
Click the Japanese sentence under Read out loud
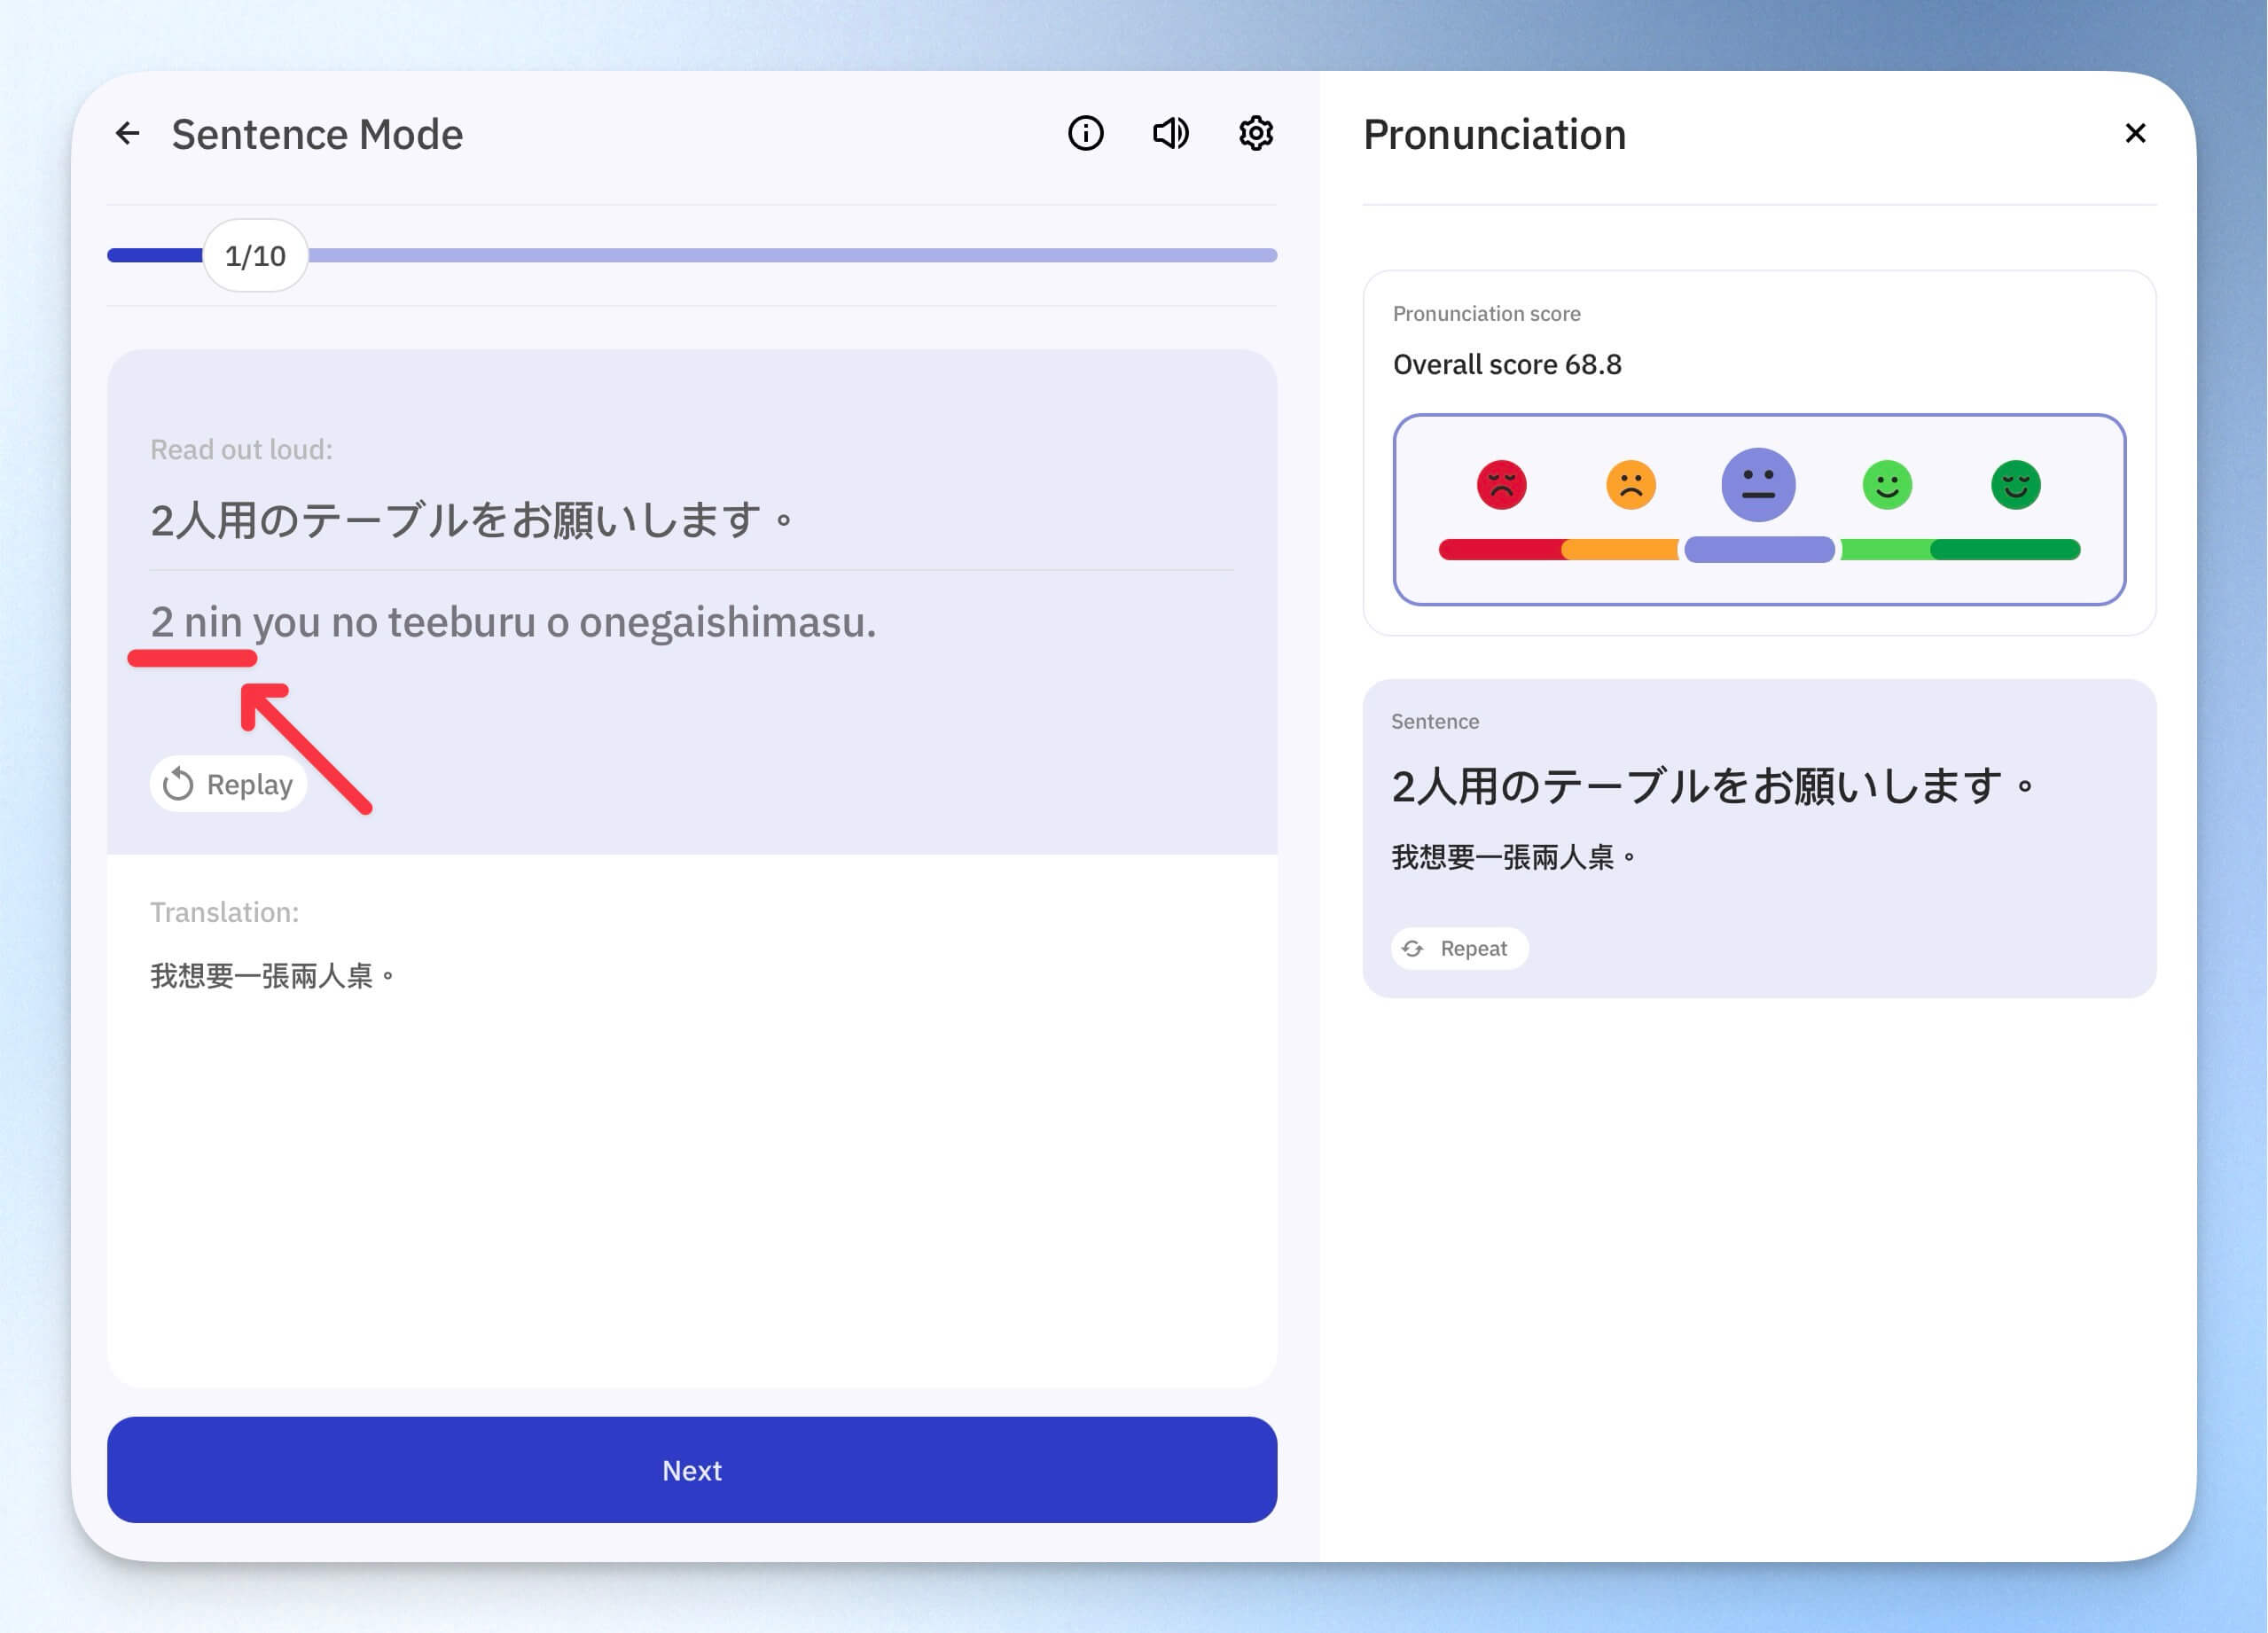[x=472, y=520]
